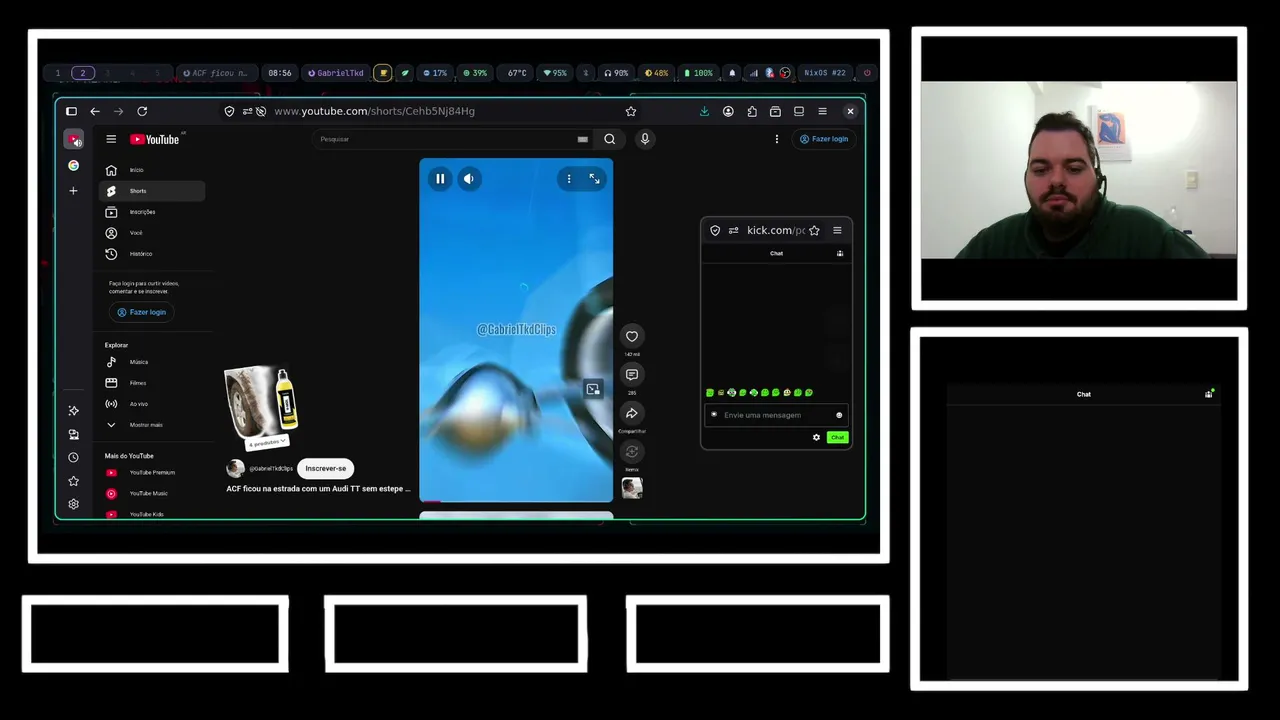Image resolution: width=1280 pixels, height=720 pixels.
Task: Switch to workspace 2 in the top bar
Action: [x=83, y=73]
